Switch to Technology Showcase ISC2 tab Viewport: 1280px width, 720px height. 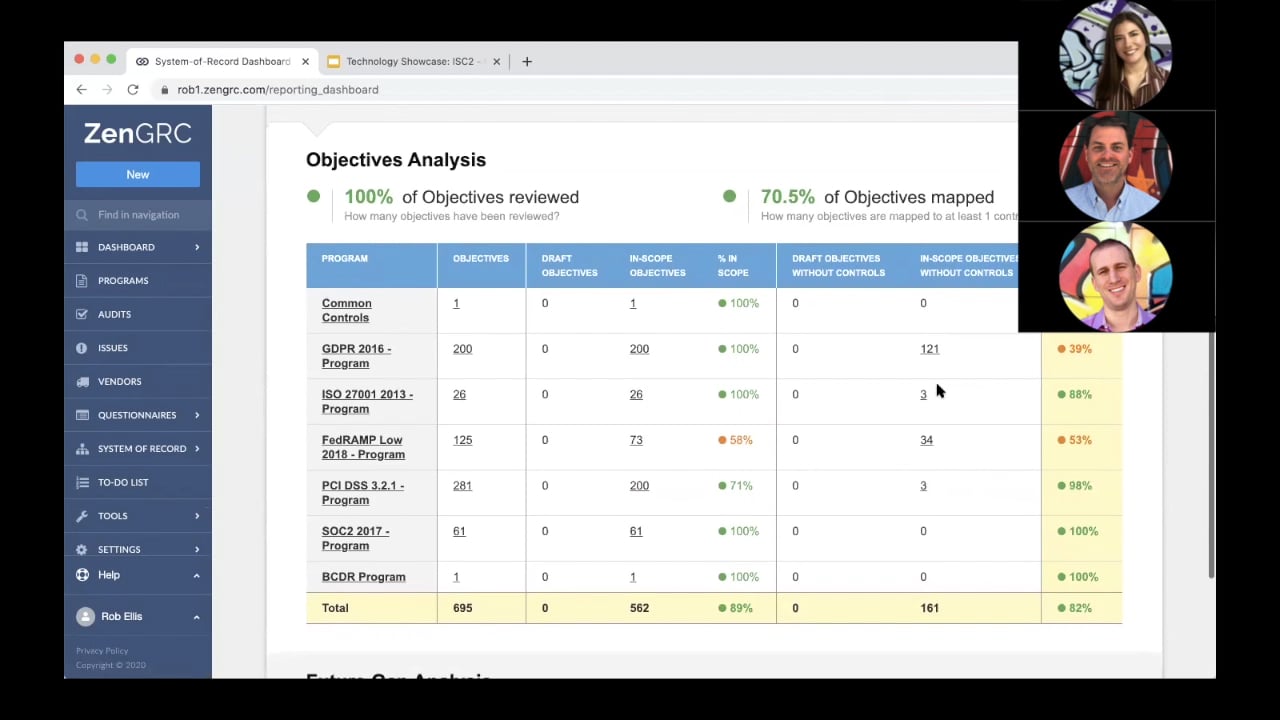point(409,61)
